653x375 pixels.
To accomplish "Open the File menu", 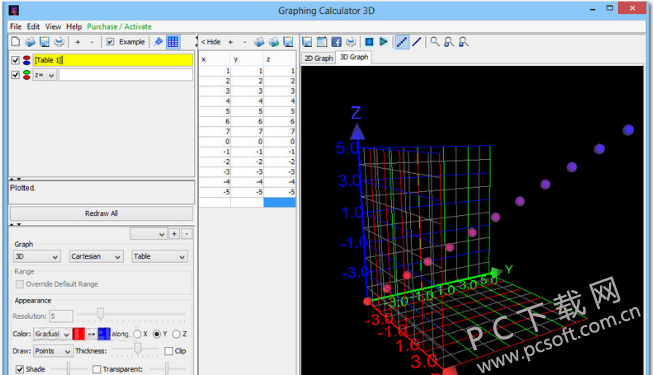I will 16,26.
